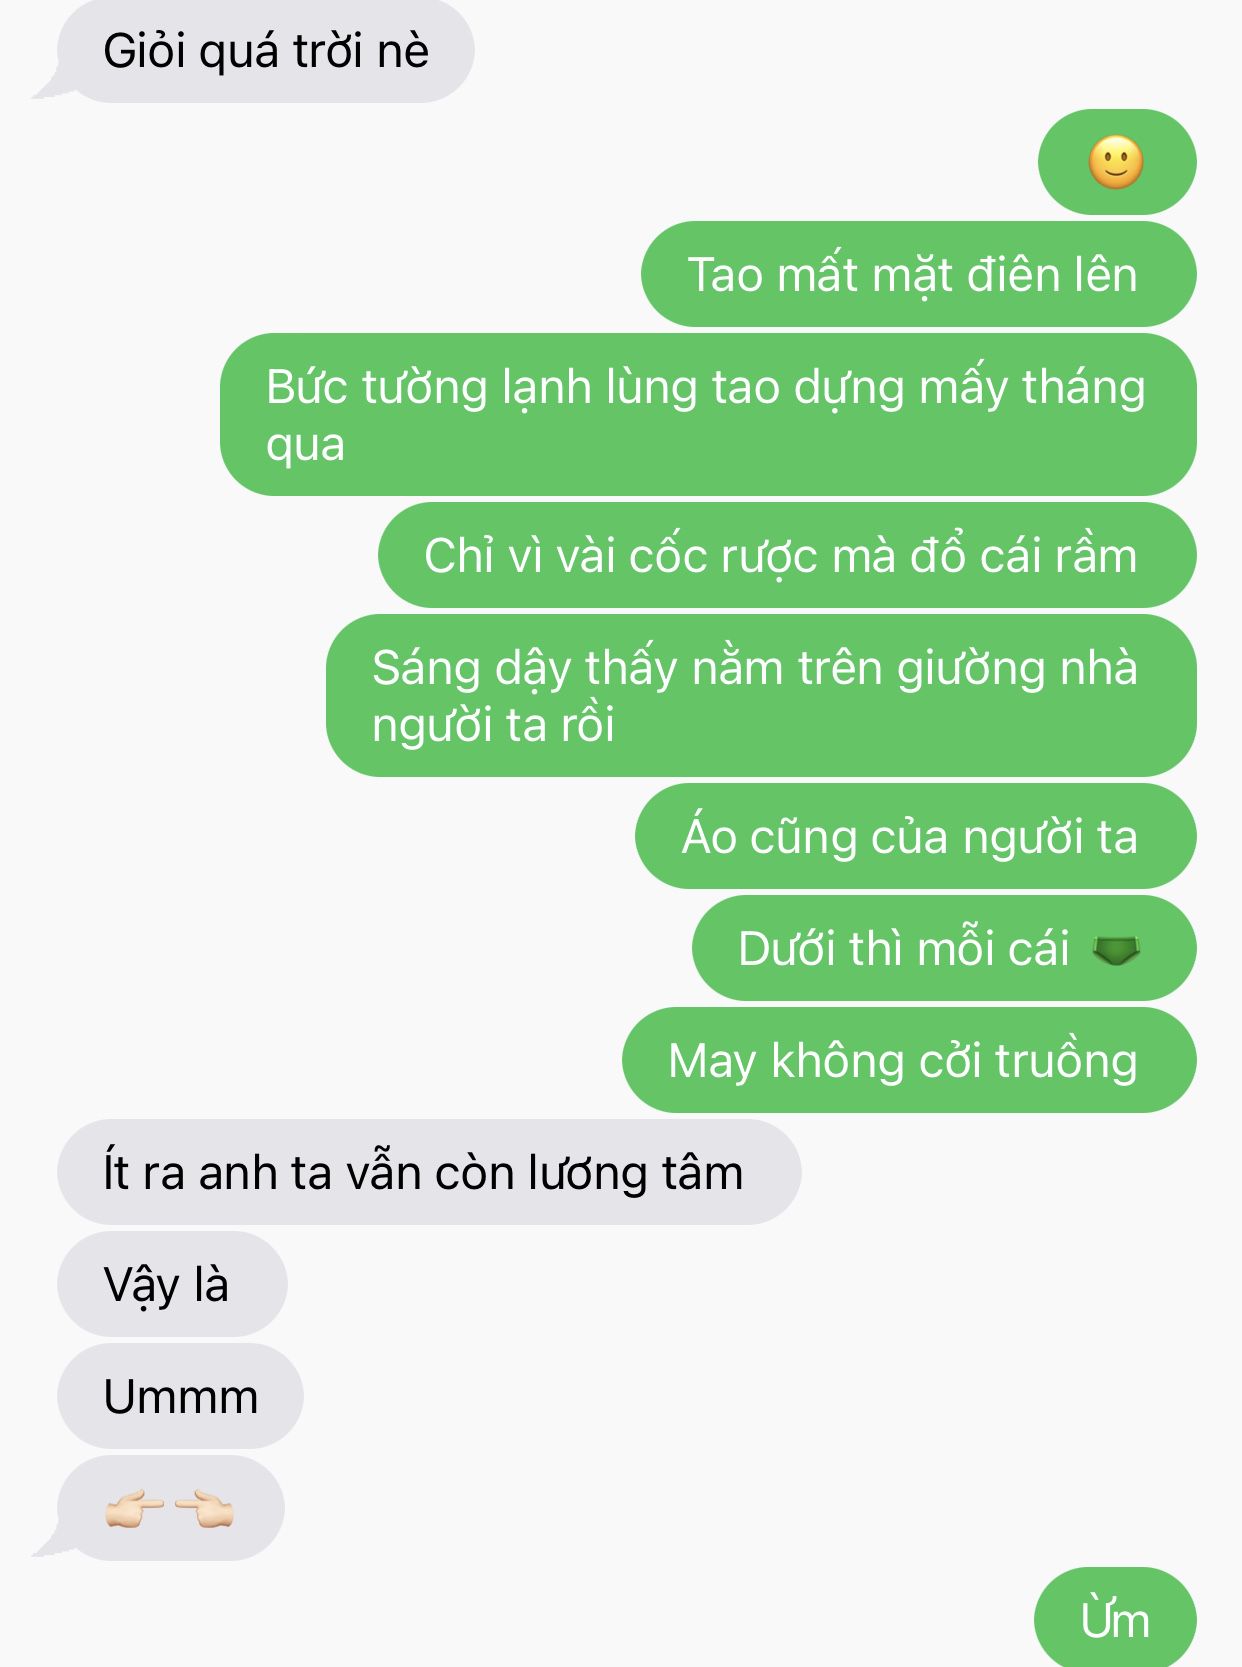Select the "Sáng dậy thấy nằm trên giường" bubble
The image size is (1242, 1667).
pos(761,695)
